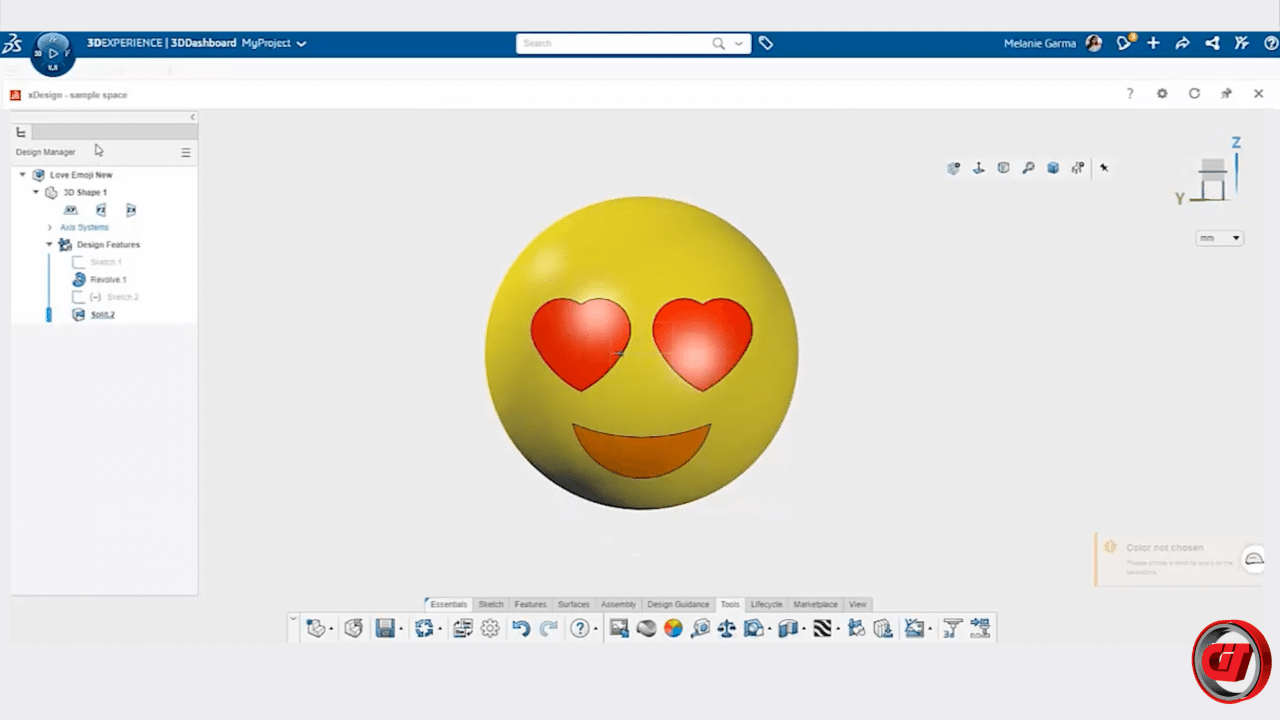Screen dimensions: 1280x720
Task: Click the balance scale tool icon
Action: [x=727, y=628]
